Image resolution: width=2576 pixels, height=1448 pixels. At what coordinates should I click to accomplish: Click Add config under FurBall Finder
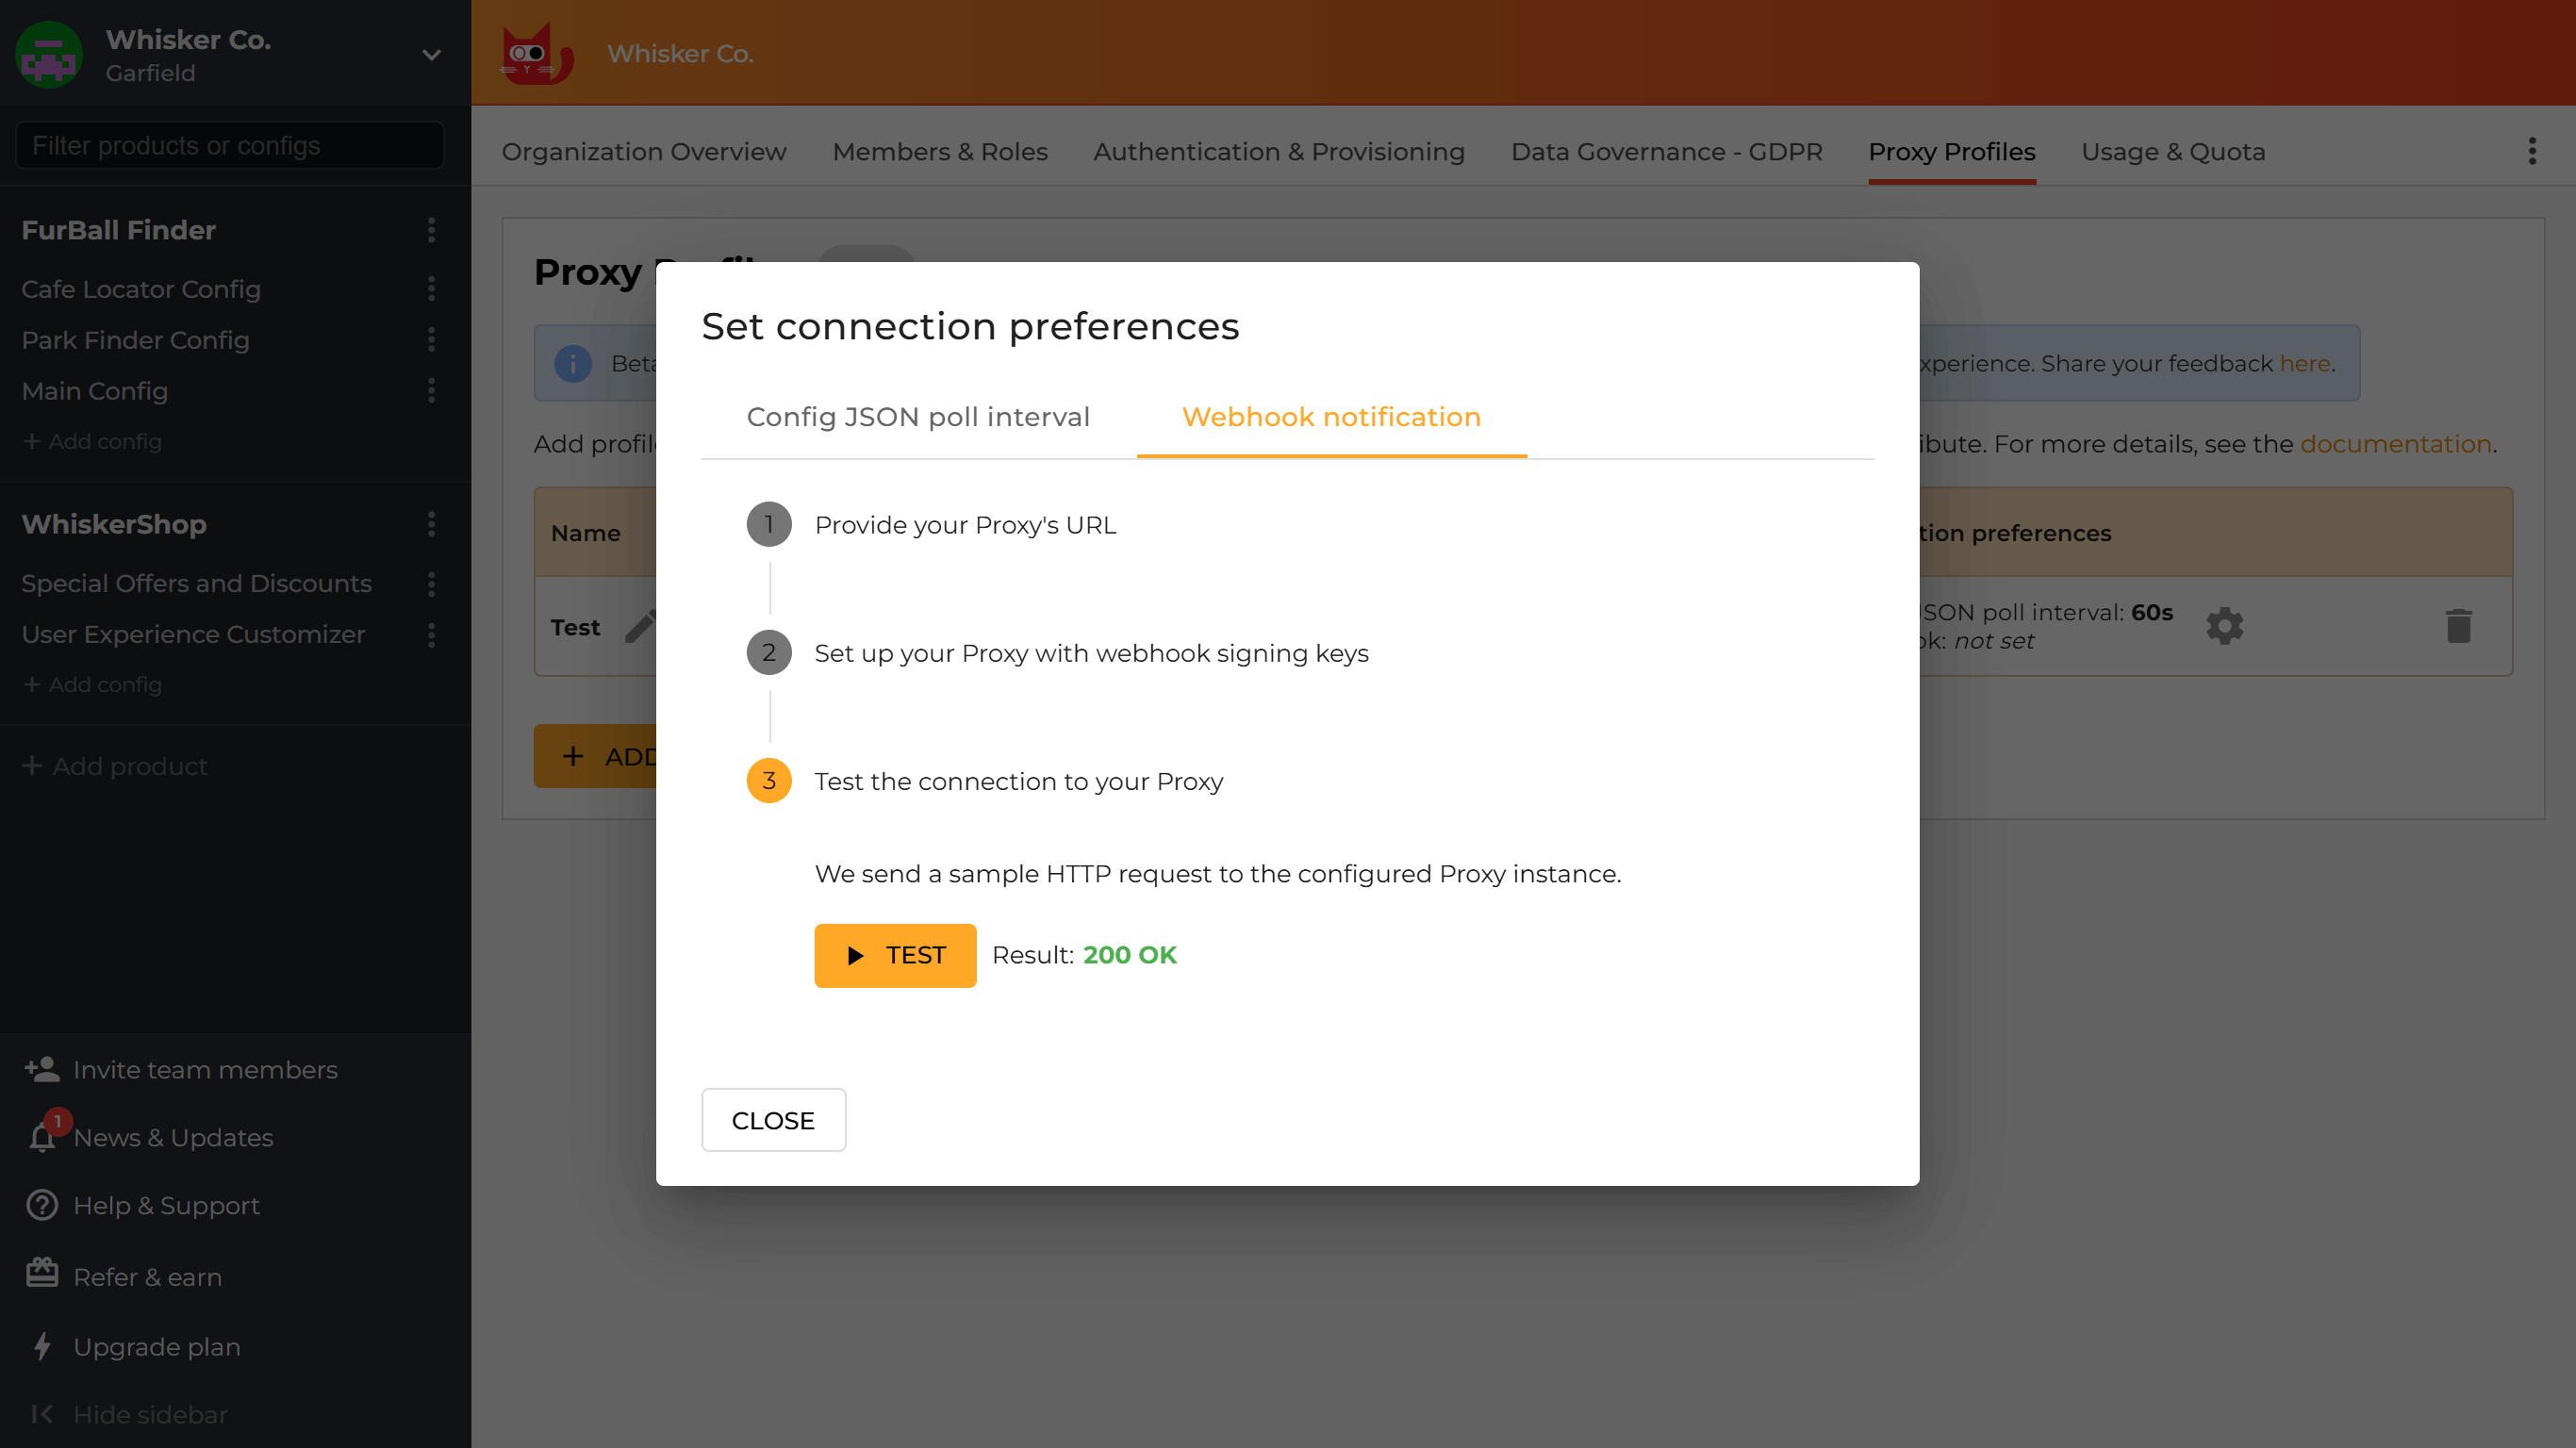[x=92, y=441]
